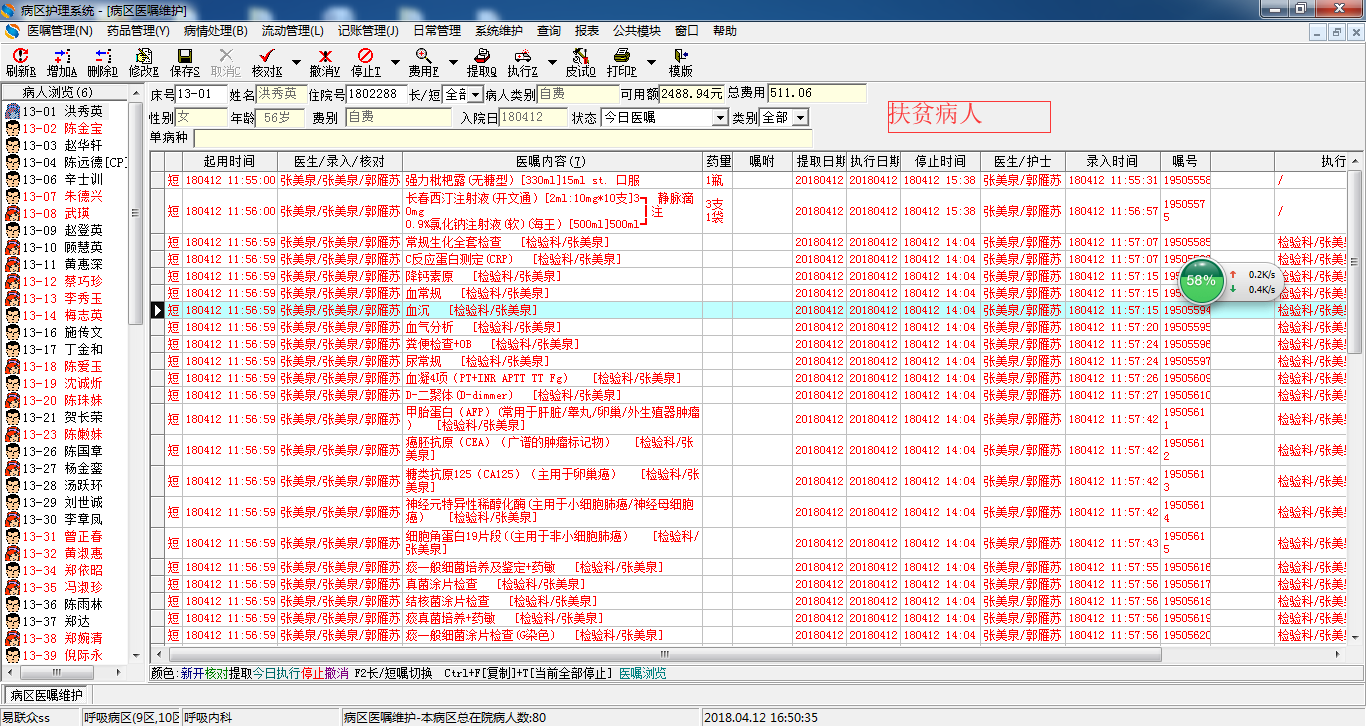1366x726 pixels.
Task: Open the 报表 menu
Action: tap(587, 31)
